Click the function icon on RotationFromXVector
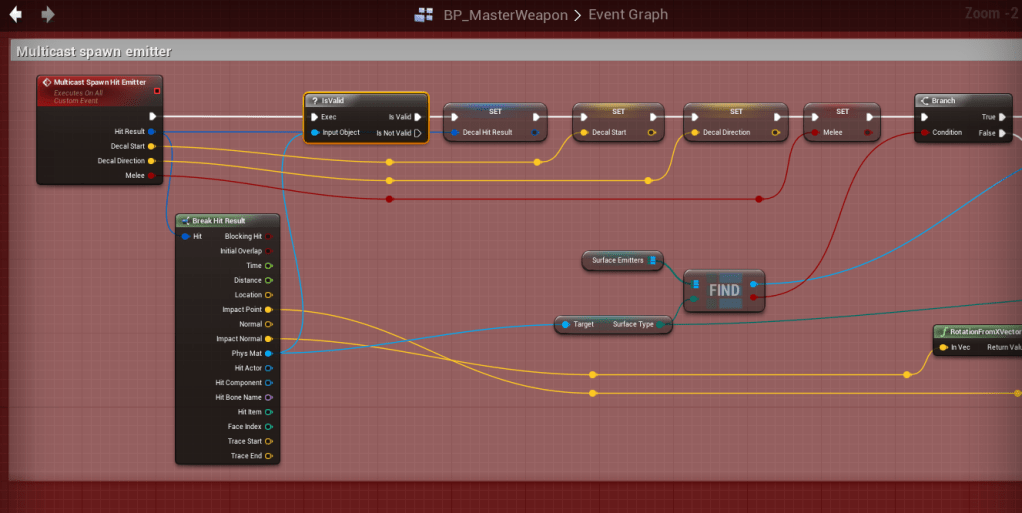 pos(943,332)
